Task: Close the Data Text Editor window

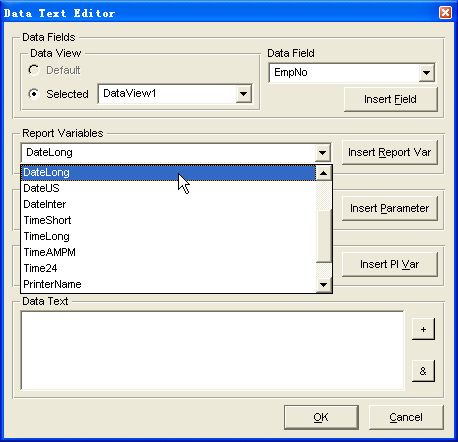Action: click(x=445, y=13)
